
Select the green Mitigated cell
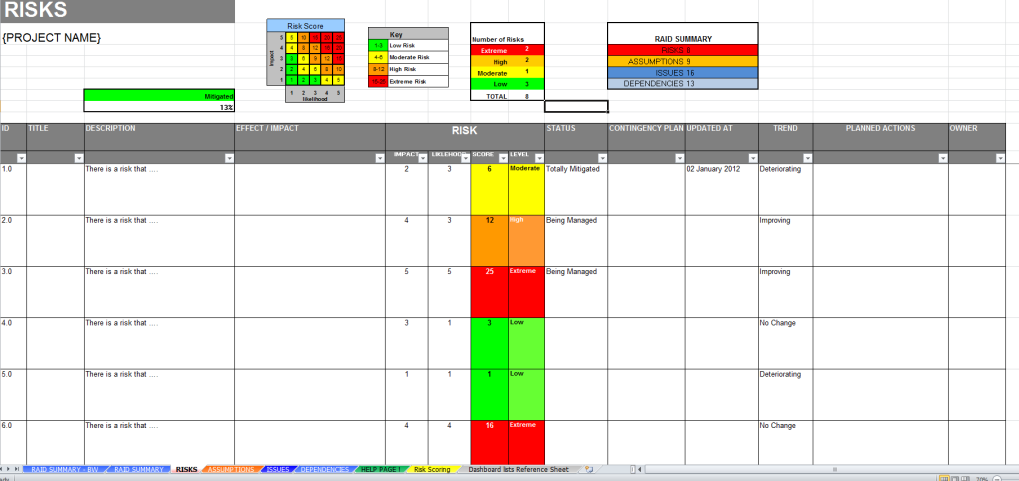[159, 96]
